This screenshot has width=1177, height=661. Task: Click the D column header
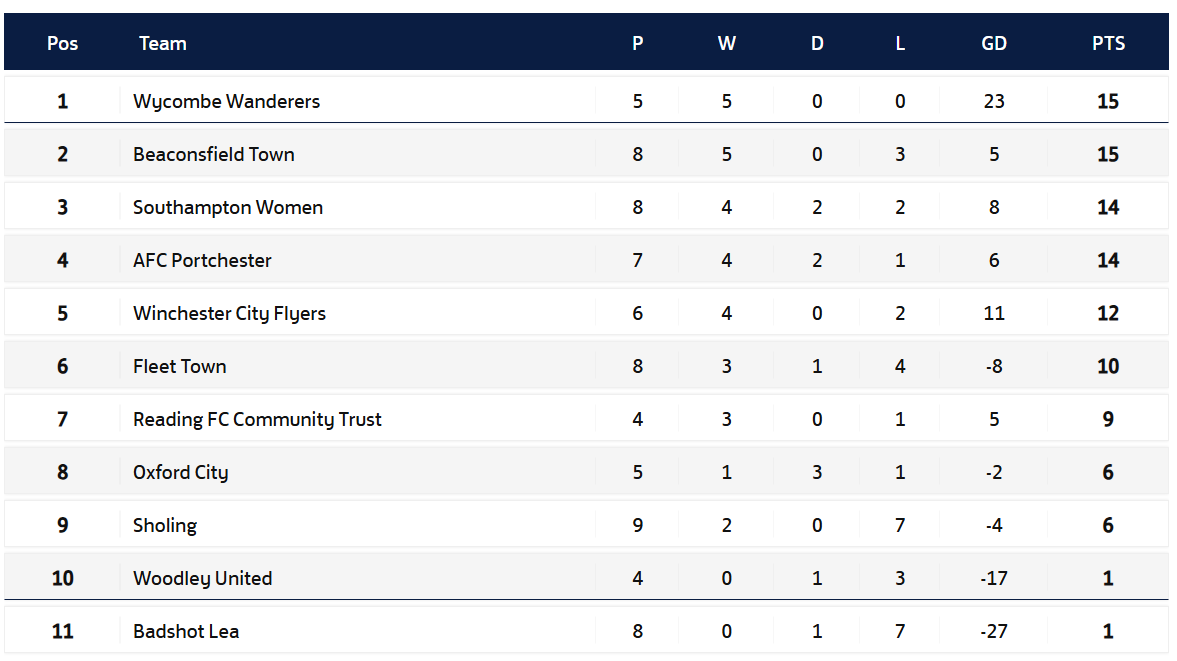(x=817, y=44)
